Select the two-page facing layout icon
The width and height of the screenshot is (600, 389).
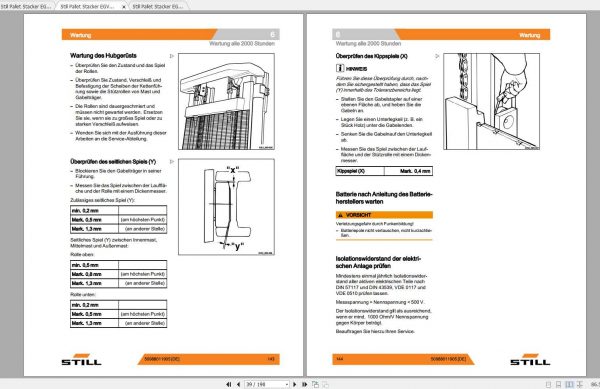569,384
